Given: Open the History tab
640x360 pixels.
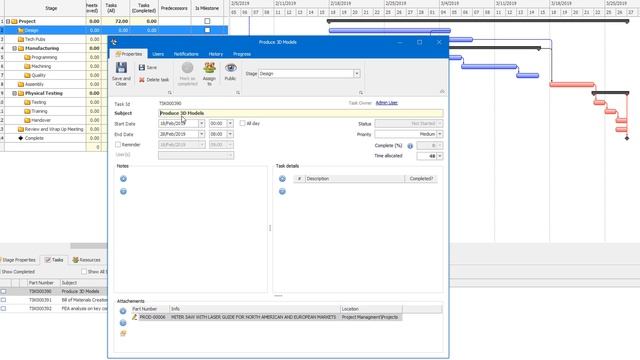Looking at the screenshot, I should [x=216, y=54].
